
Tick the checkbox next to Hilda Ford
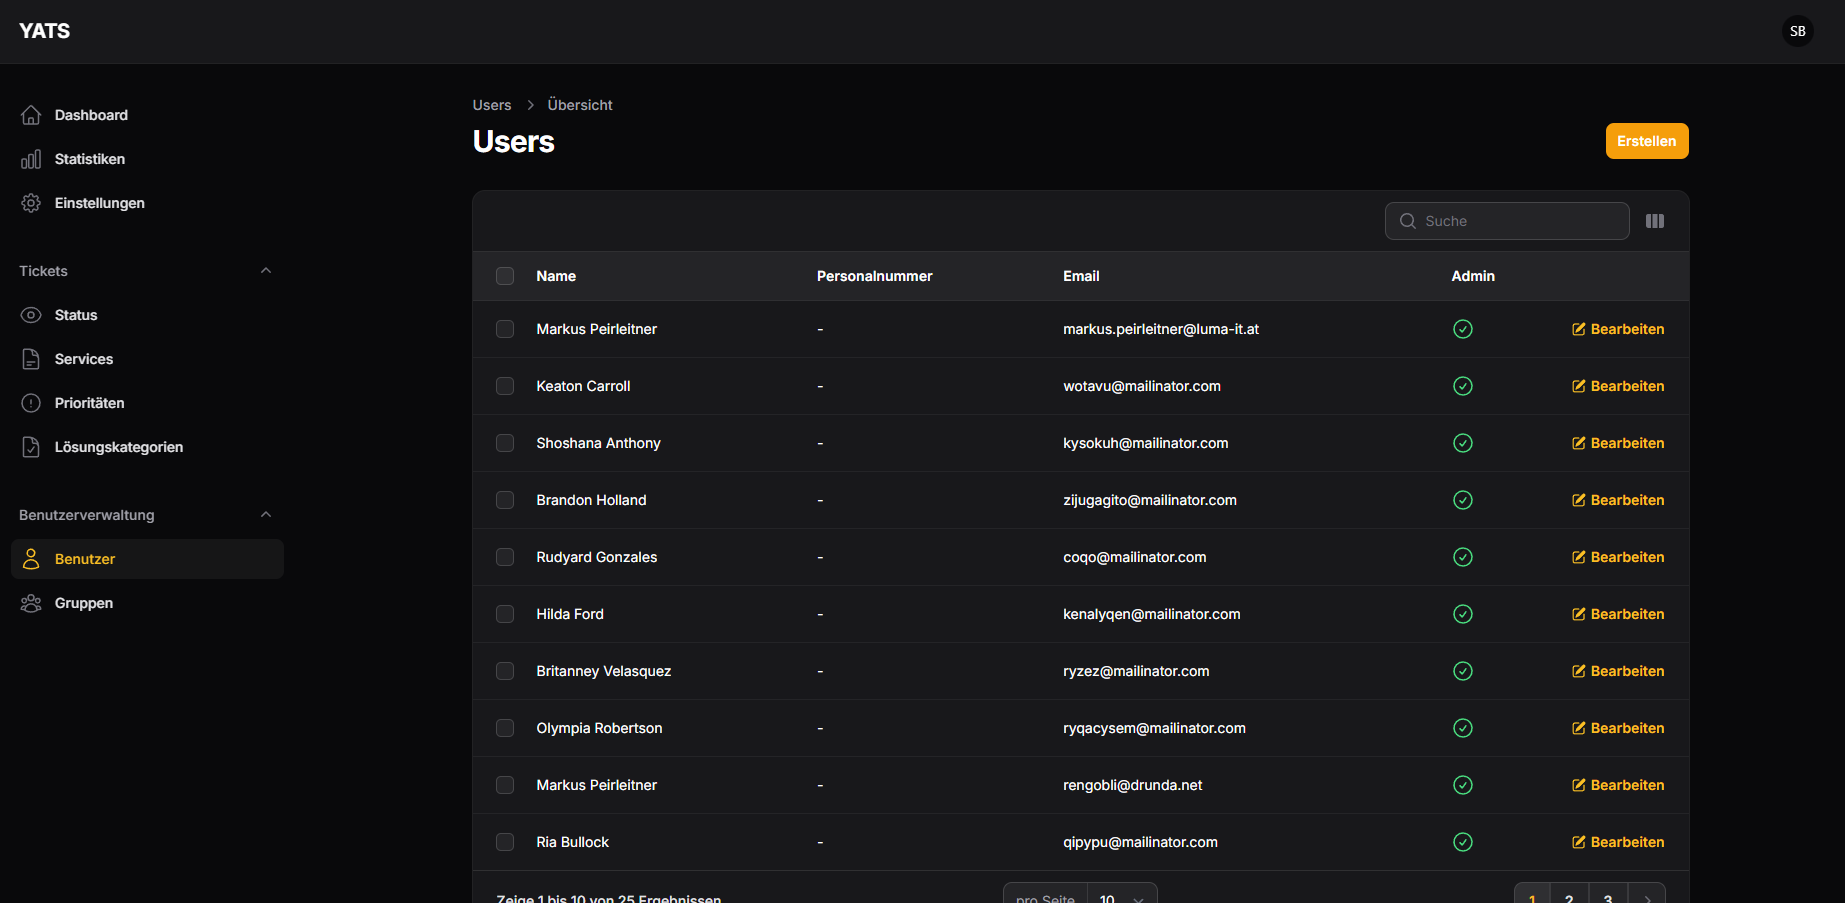tap(505, 614)
